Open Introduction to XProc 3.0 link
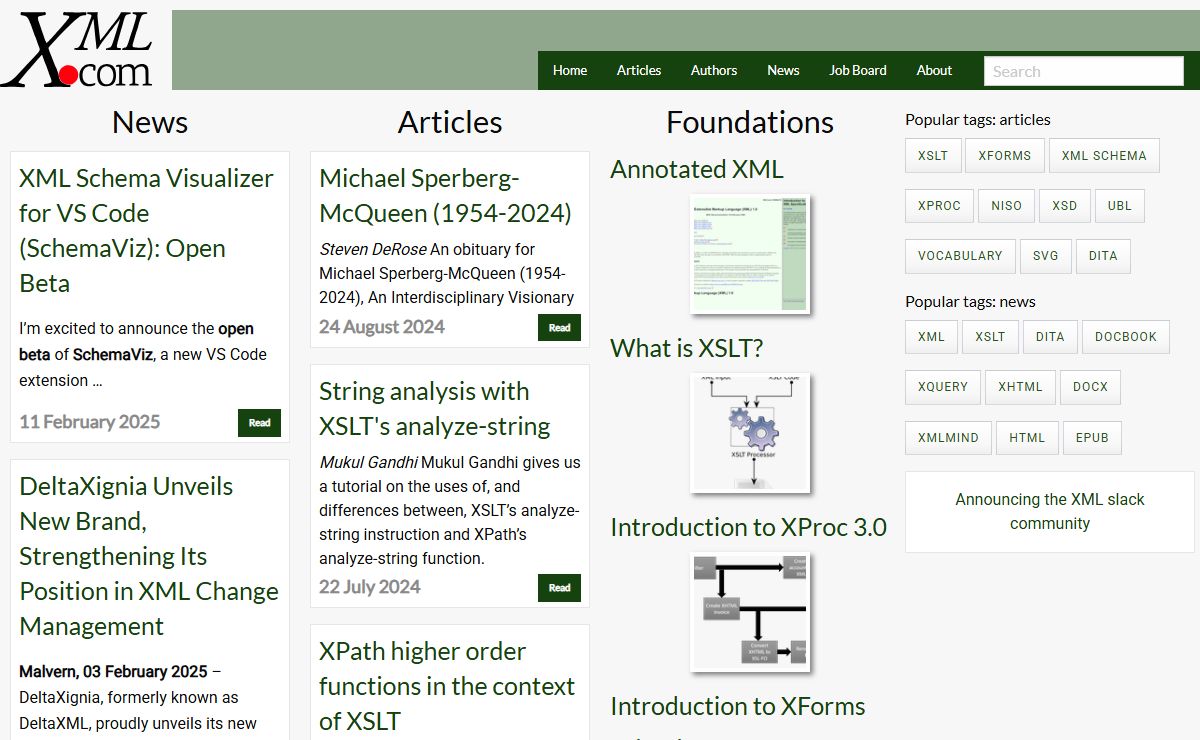The image size is (1200, 740). (x=749, y=527)
